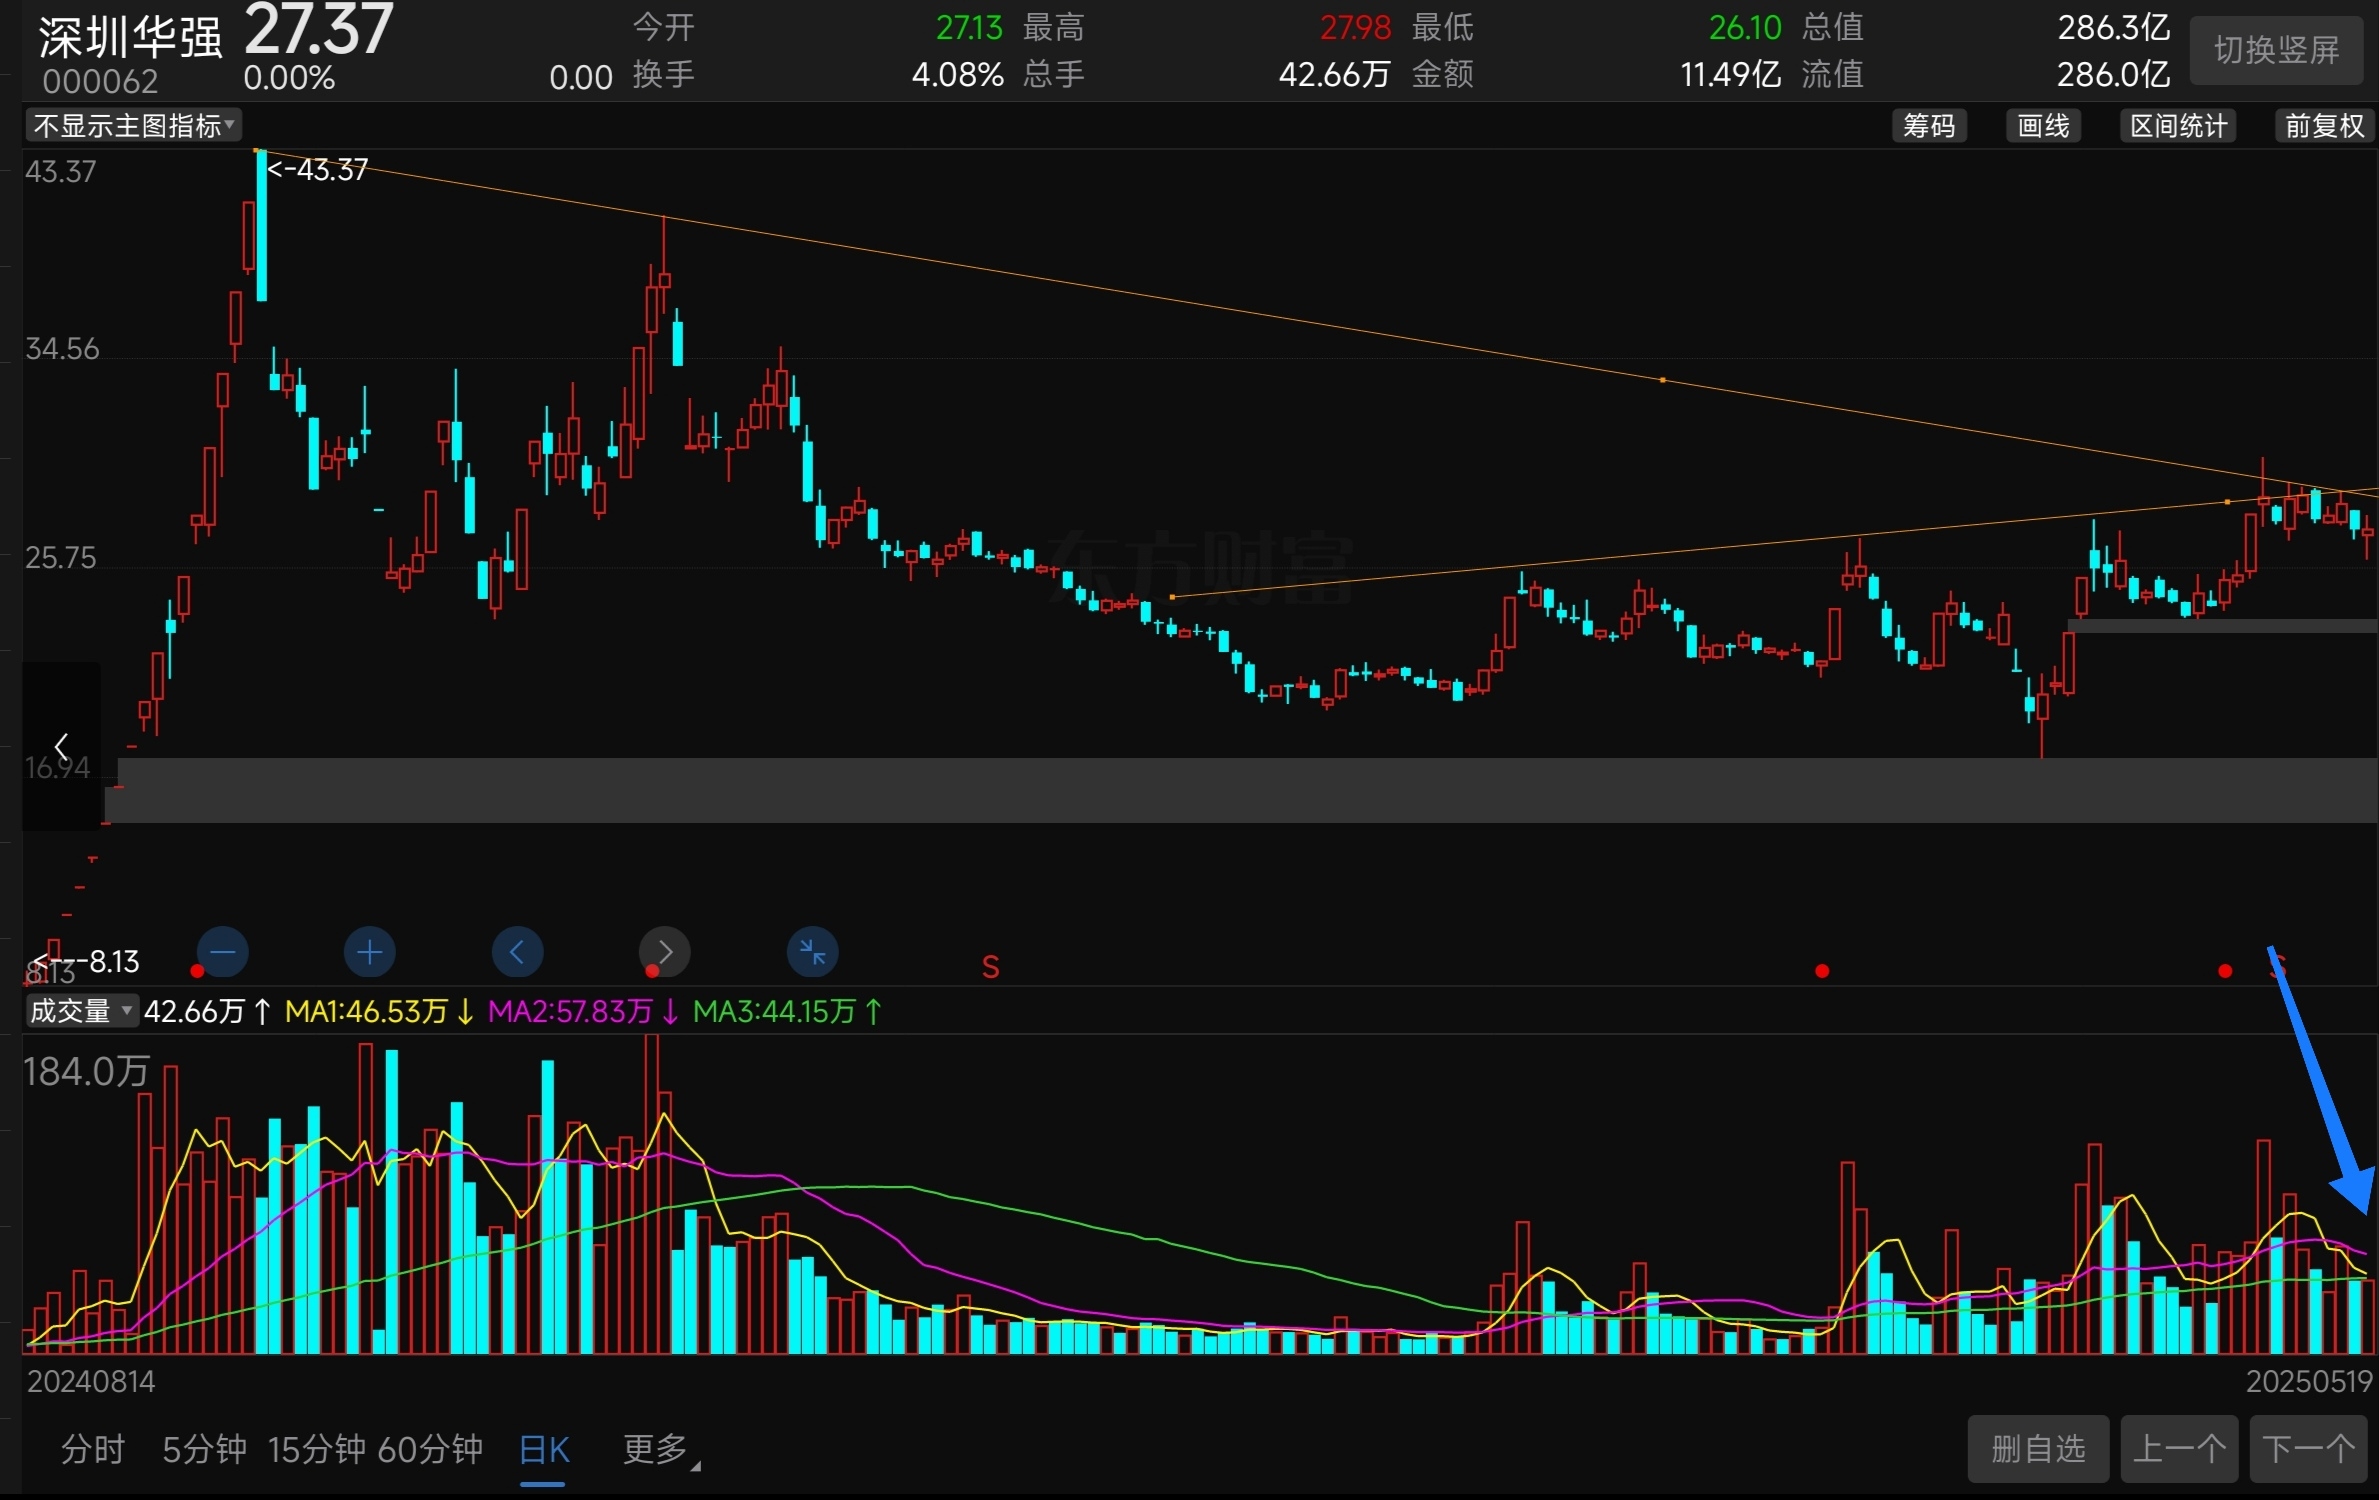This screenshot has height=1500, width=2379.
Task: Click the 34.56 price axis label
Action: [x=62, y=348]
